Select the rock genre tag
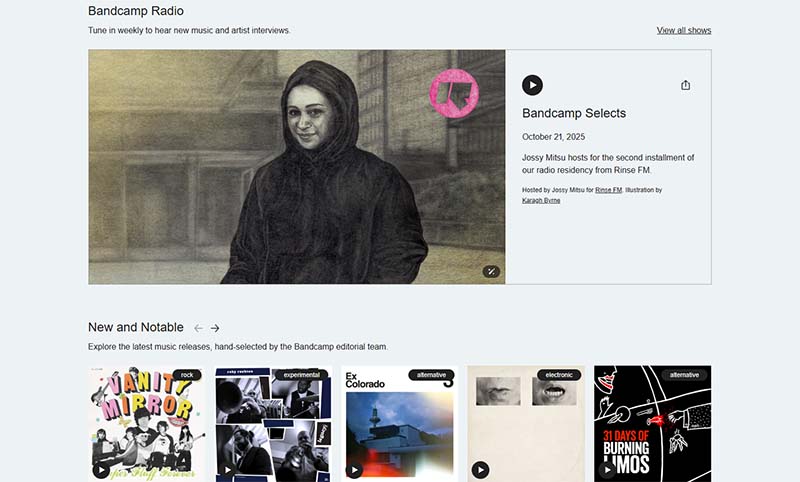800x482 pixels. click(187, 375)
